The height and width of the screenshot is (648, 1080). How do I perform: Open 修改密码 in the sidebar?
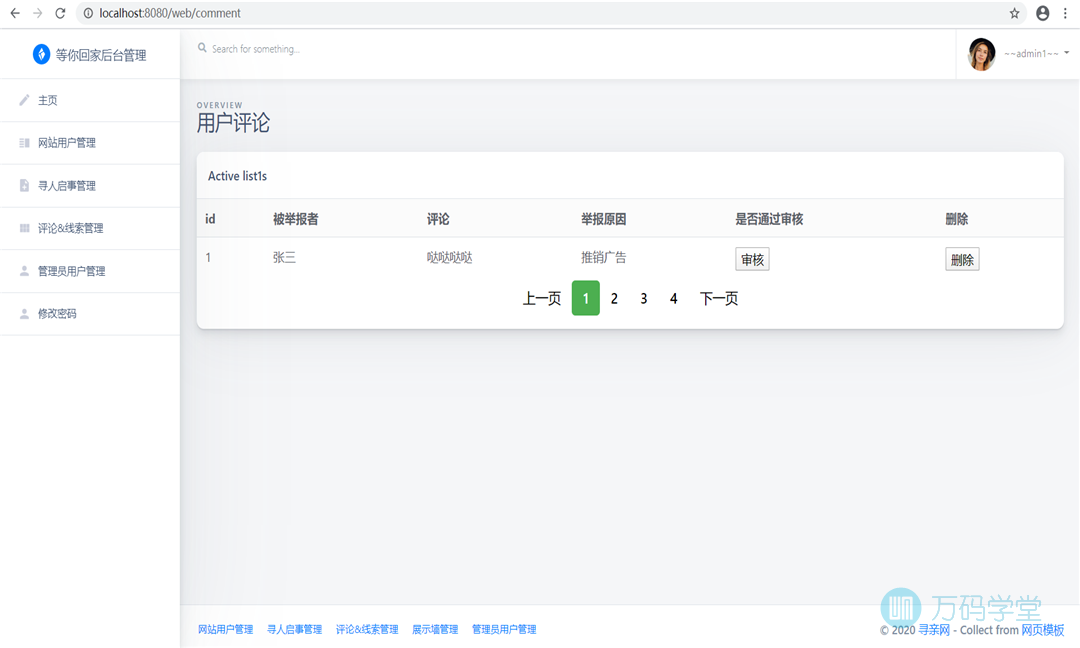[x=57, y=314]
